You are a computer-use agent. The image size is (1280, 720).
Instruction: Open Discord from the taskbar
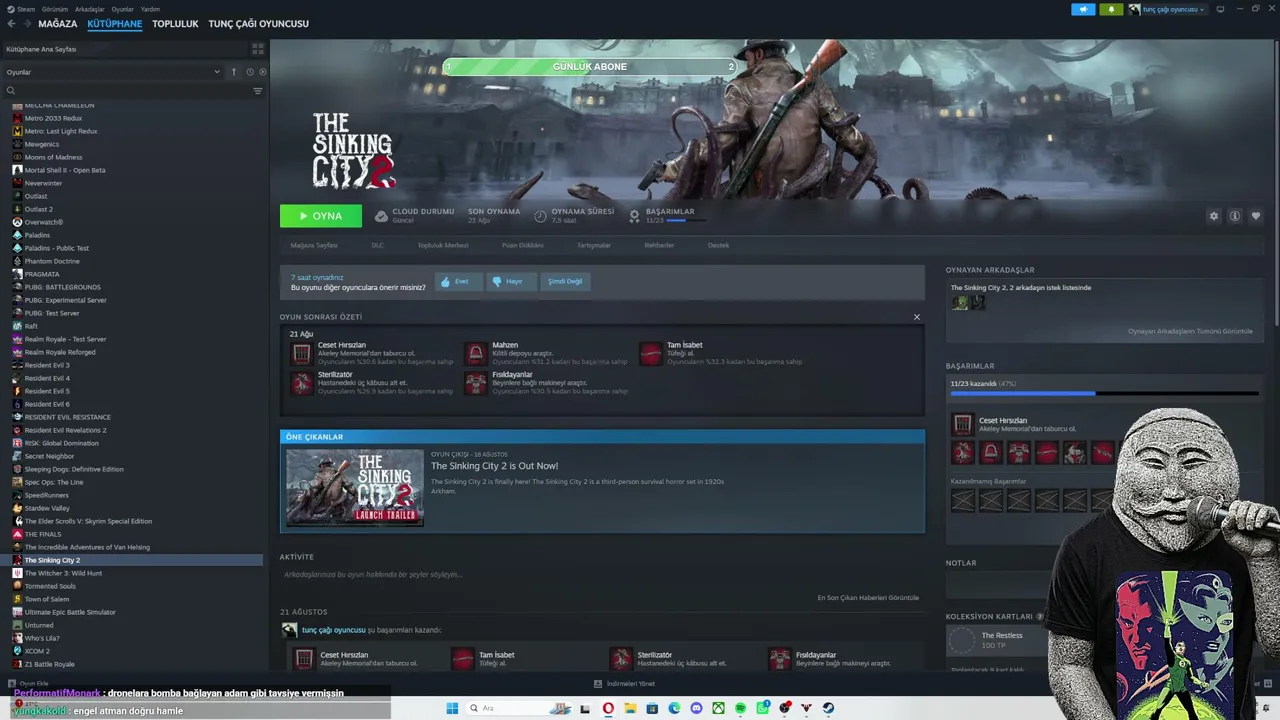point(696,708)
